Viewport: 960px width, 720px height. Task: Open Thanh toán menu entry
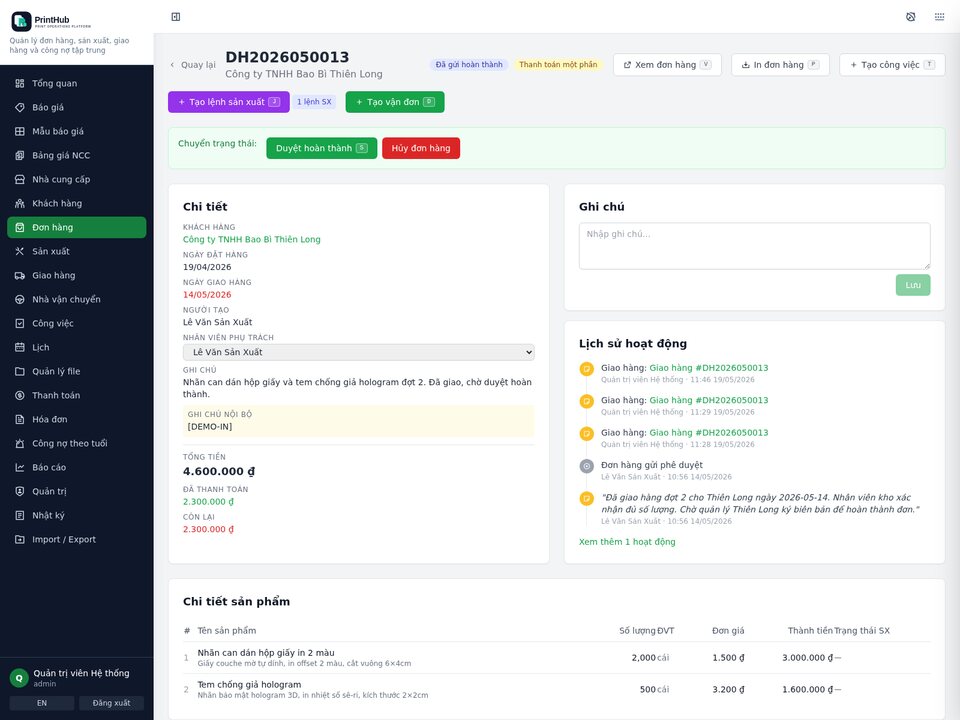77,396
